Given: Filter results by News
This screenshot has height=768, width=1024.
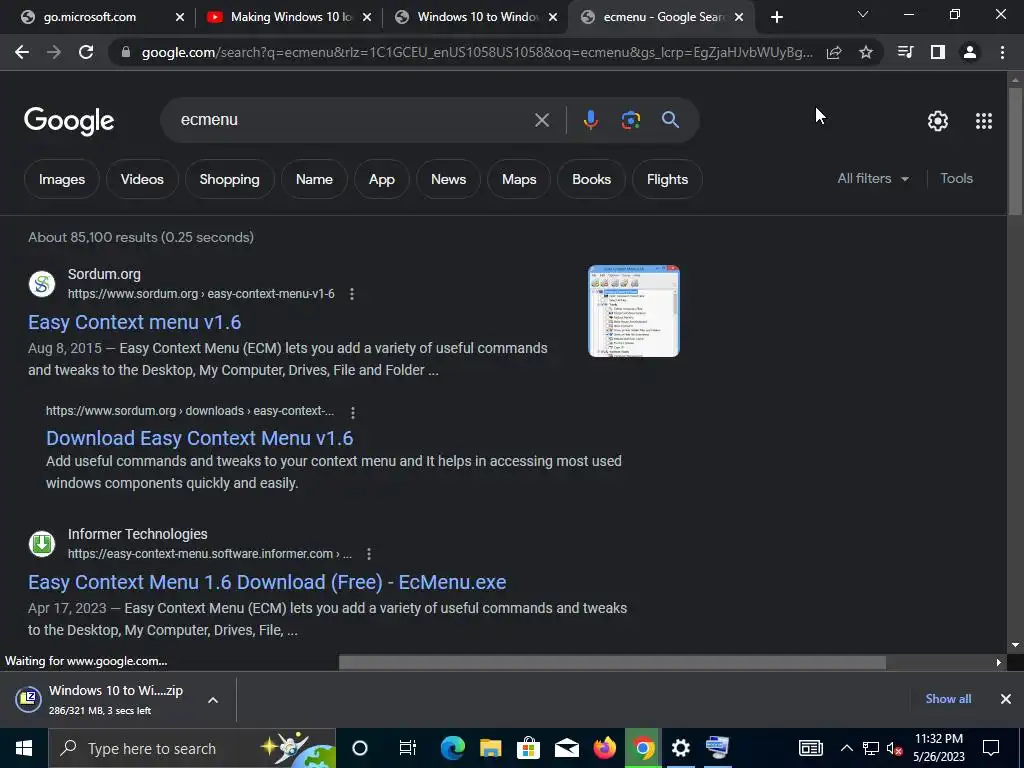Looking at the screenshot, I should pyautogui.click(x=449, y=179).
